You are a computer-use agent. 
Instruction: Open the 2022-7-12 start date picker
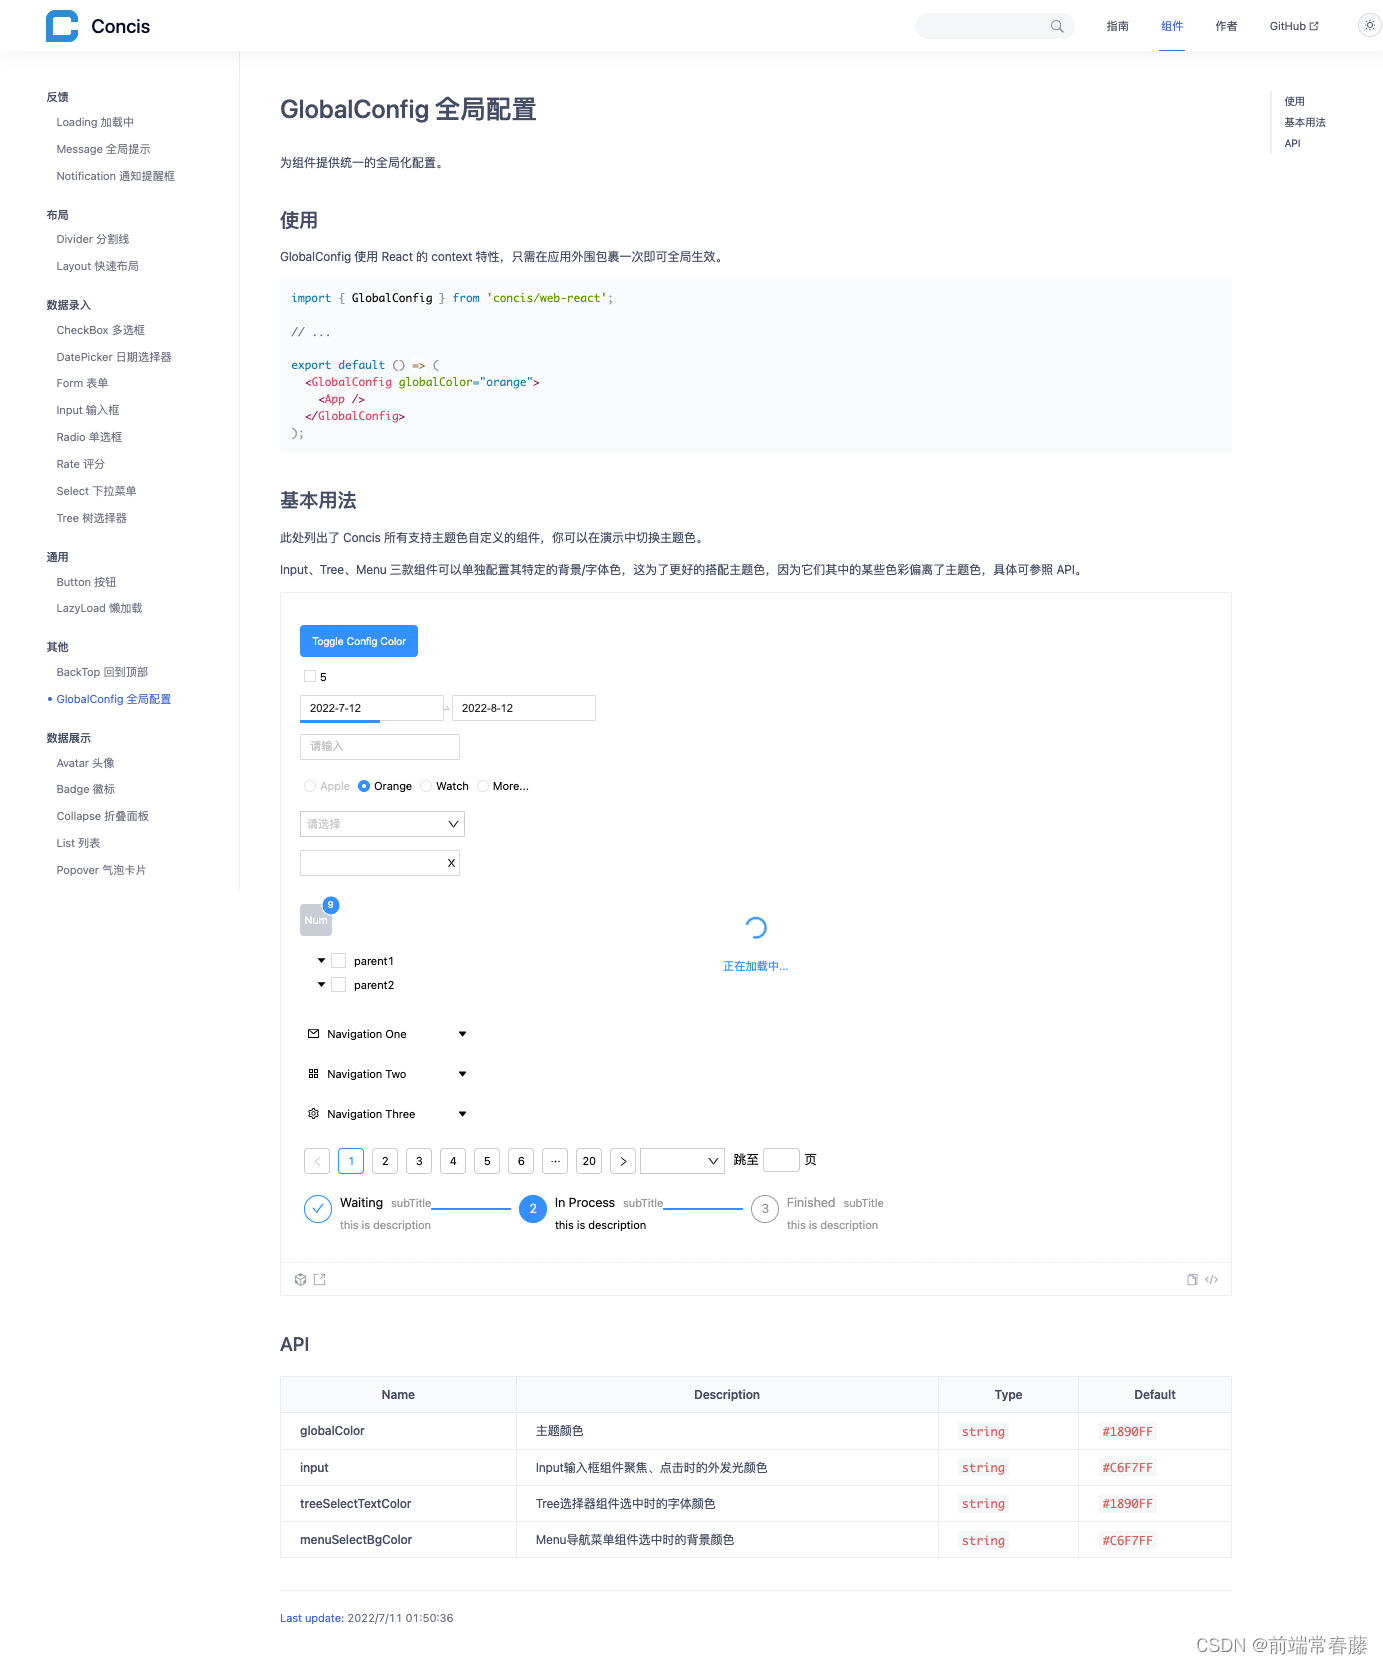pos(371,708)
